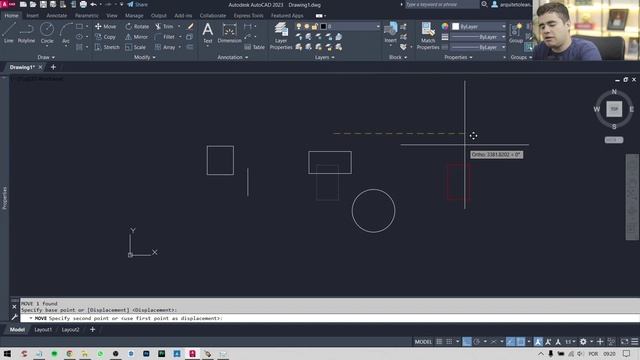Expand the Annotation panel
This screenshot has height=360, width=640.
pyautogui.click(x=233, y=58)
